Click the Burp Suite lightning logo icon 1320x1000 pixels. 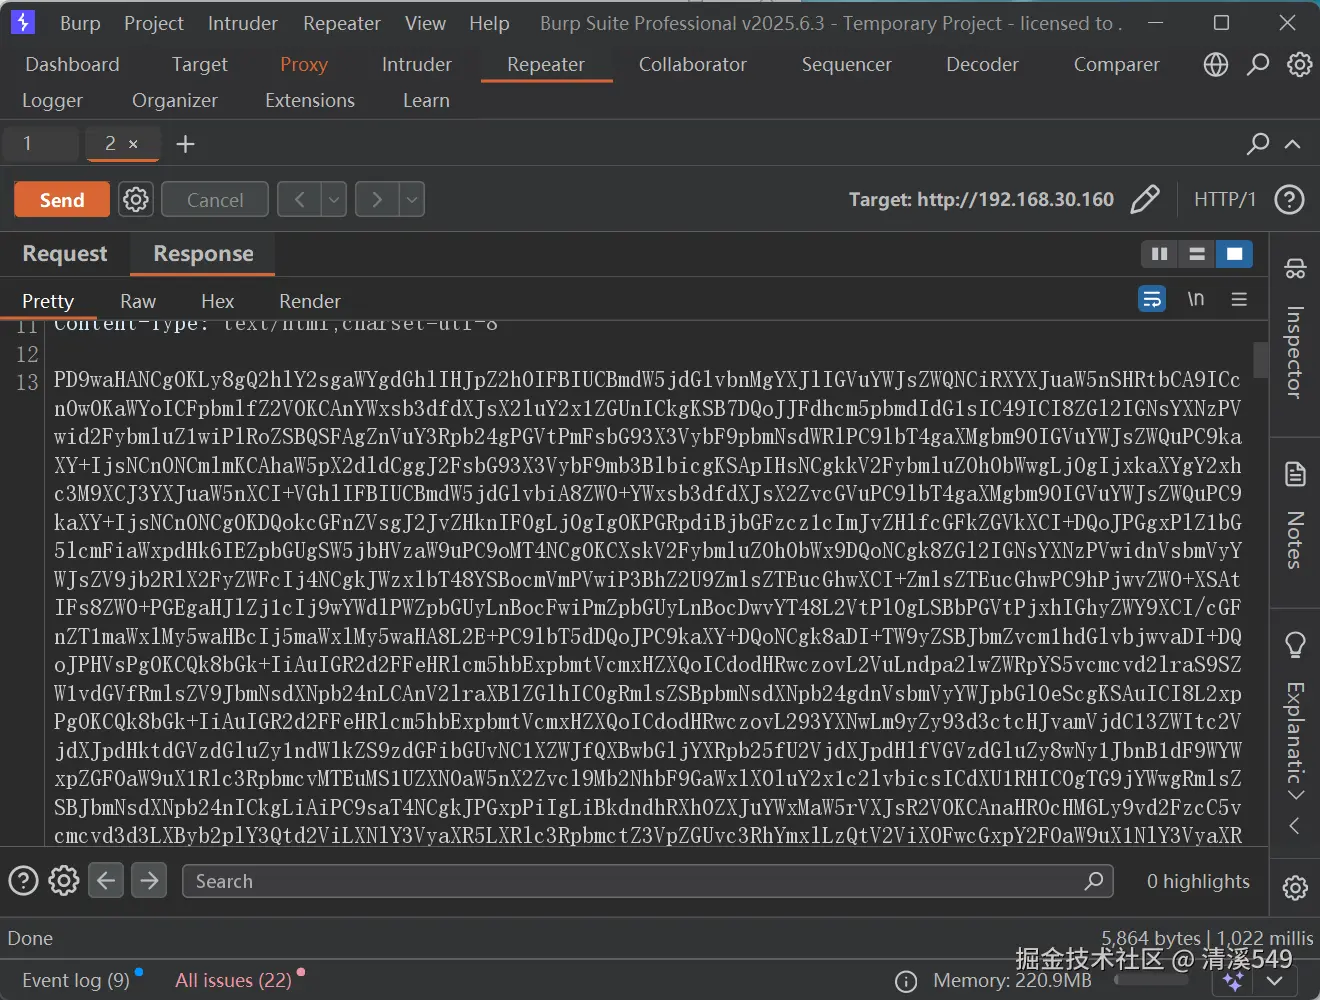(22, 22)
